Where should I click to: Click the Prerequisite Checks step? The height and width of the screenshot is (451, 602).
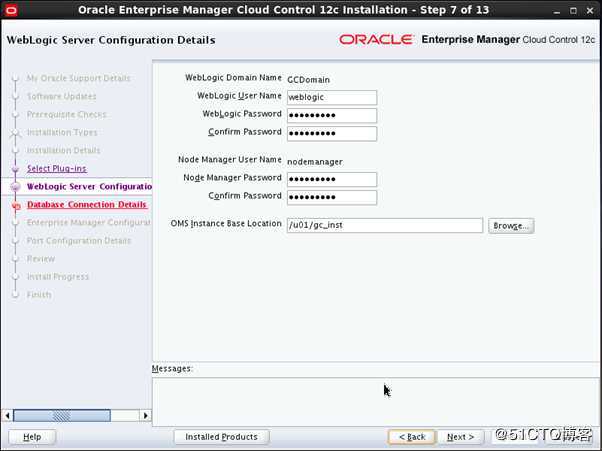click(67, 114)
